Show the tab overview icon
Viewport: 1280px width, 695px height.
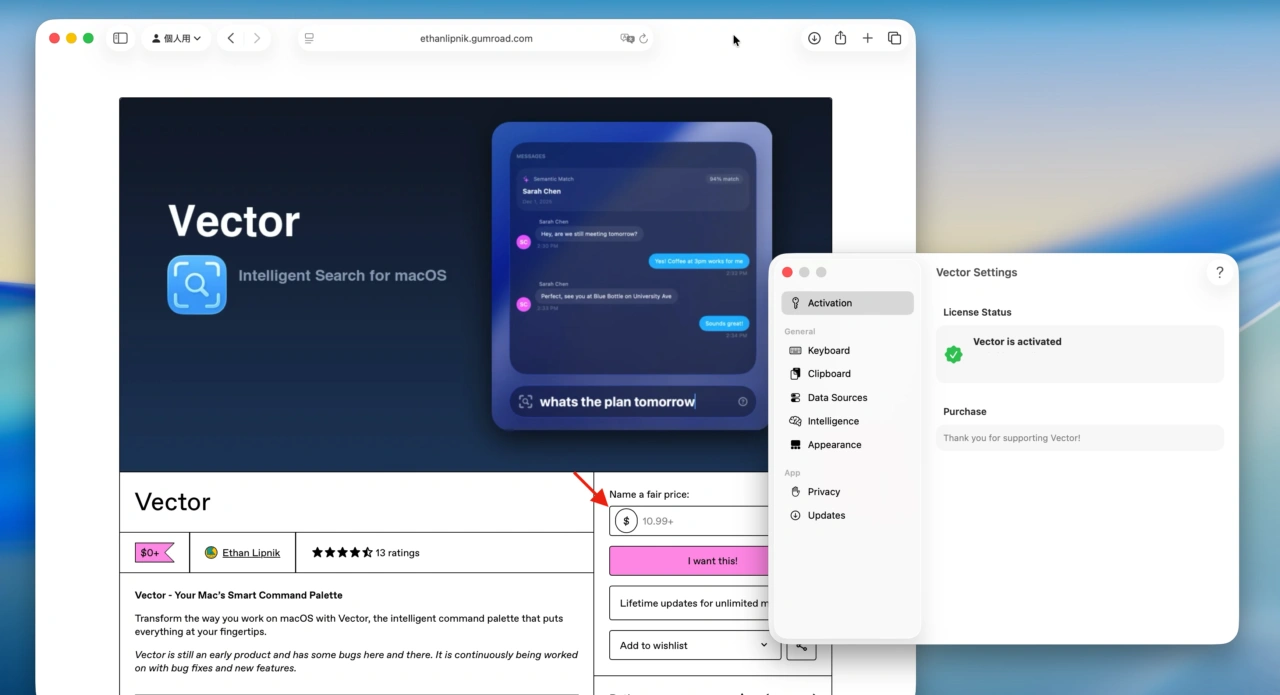click(894, 38)
